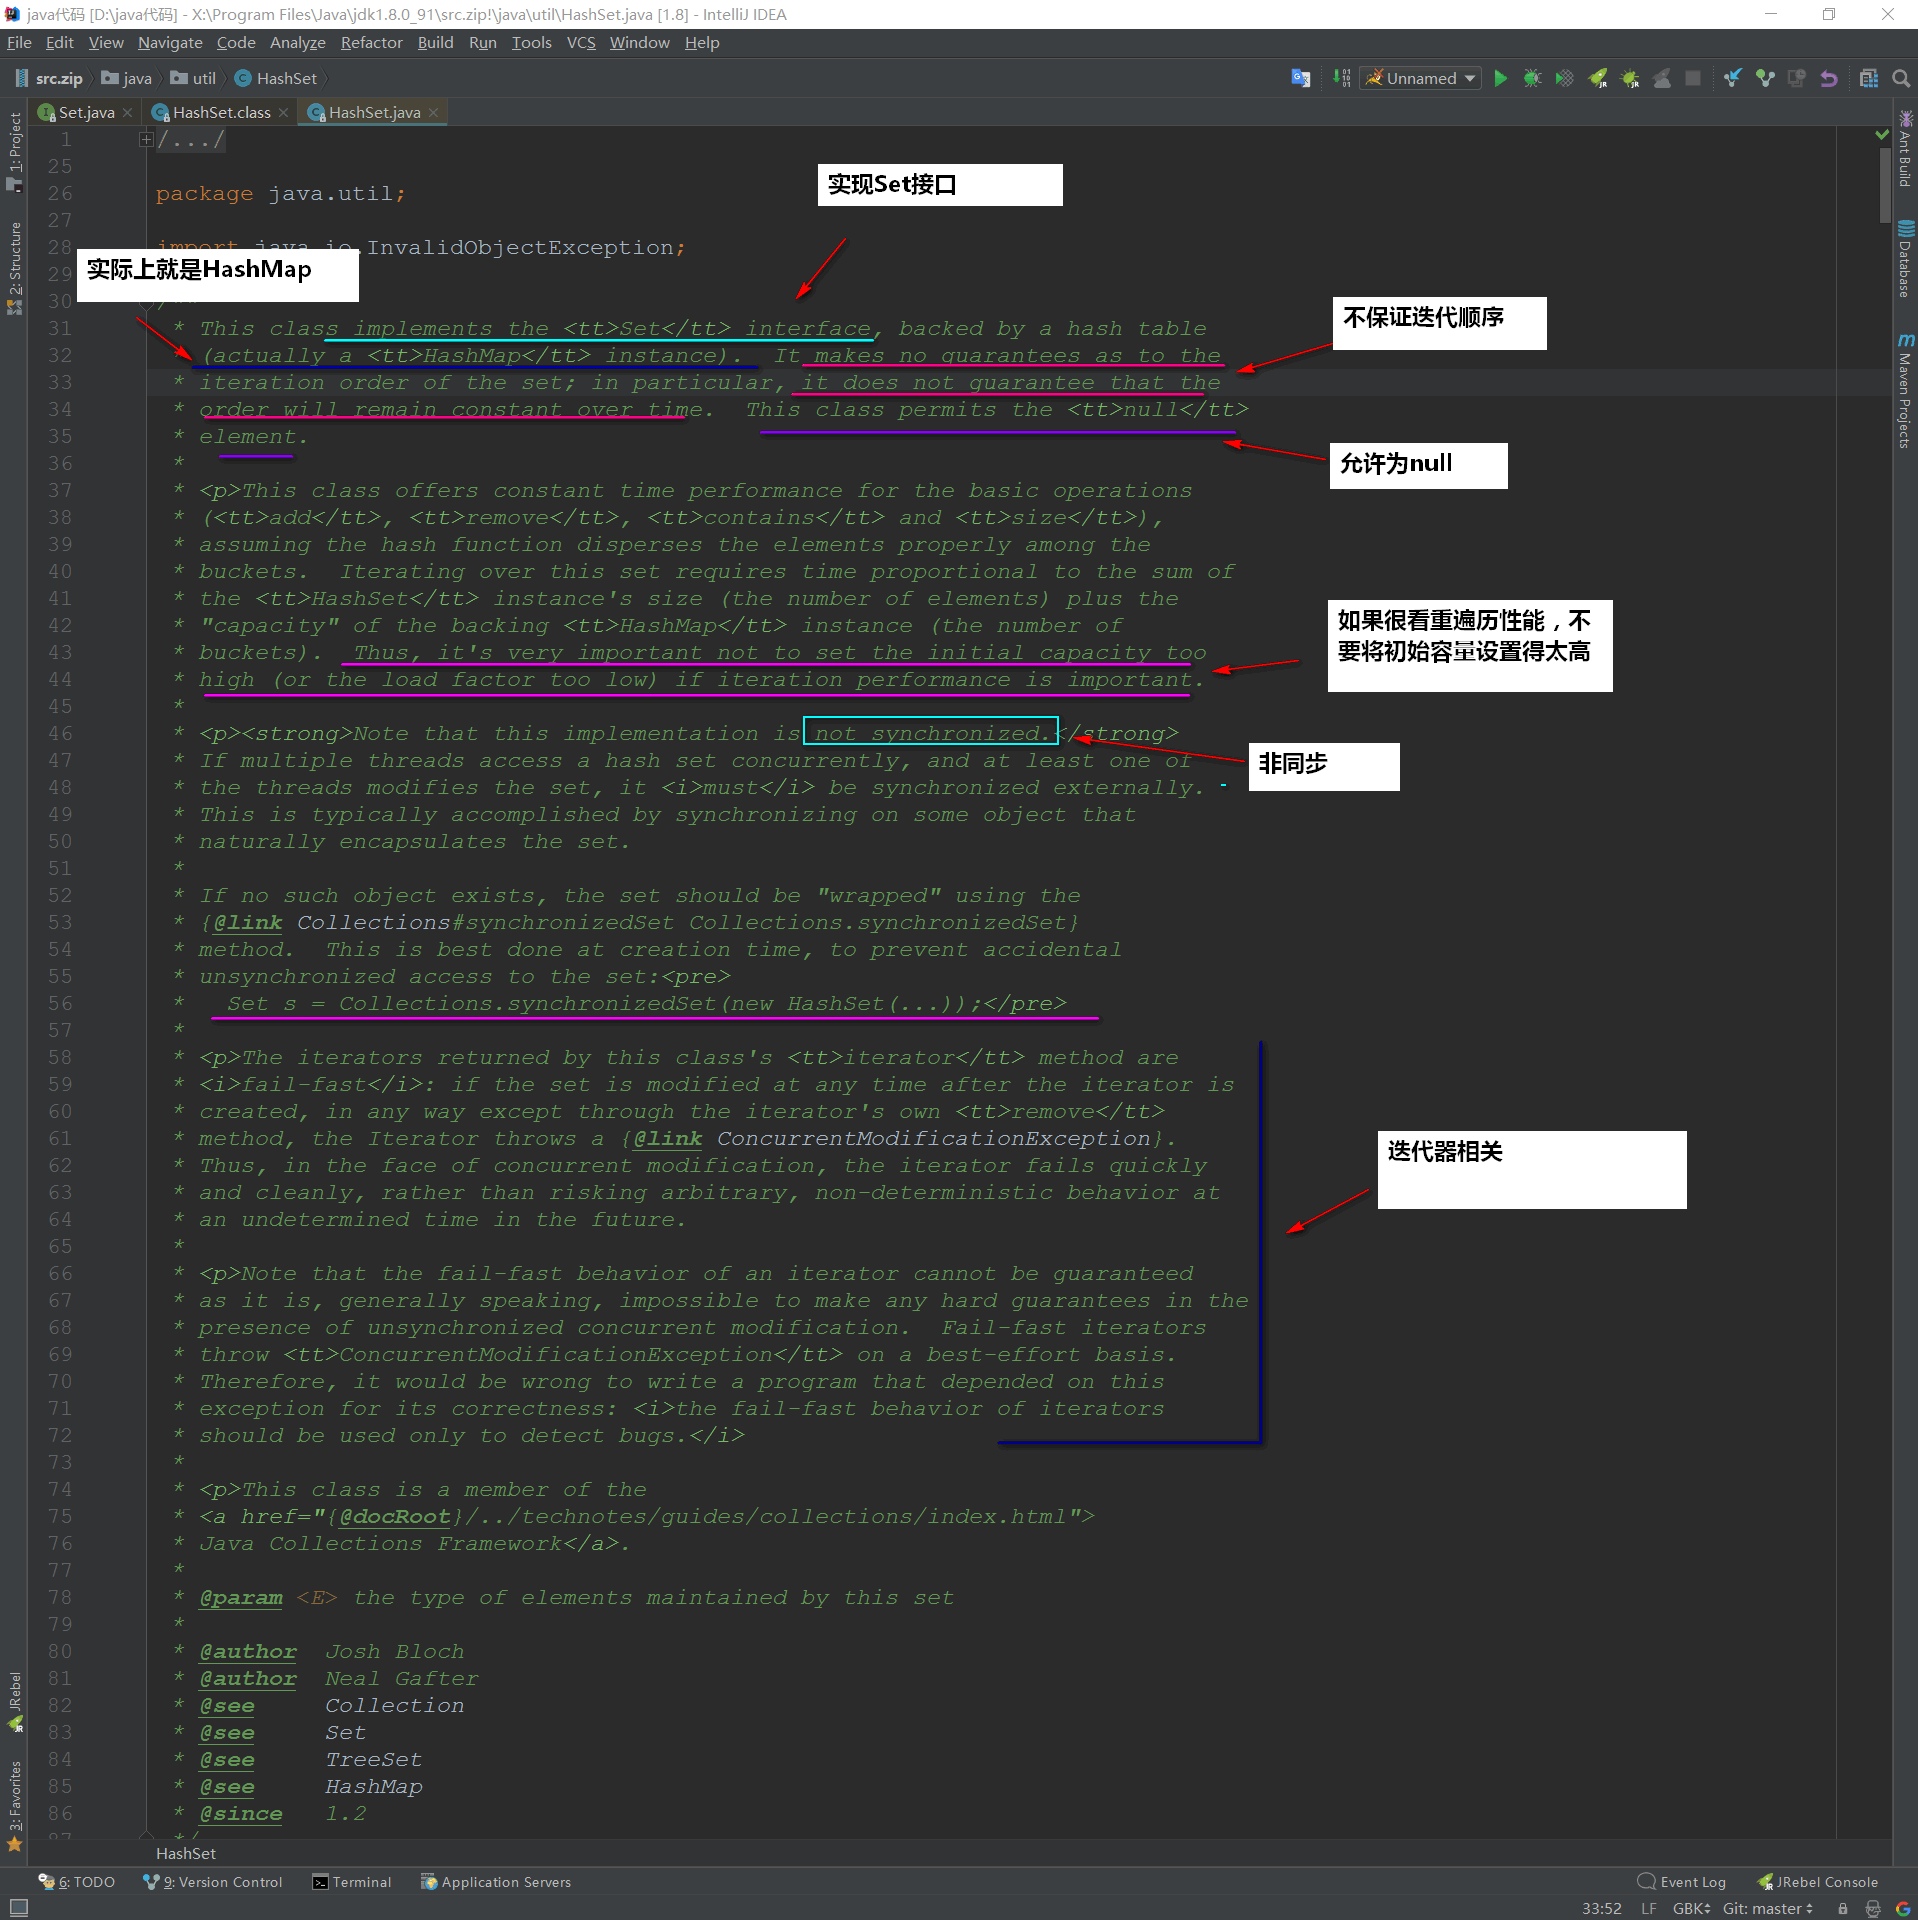Click the Update Project VCS arrow icon
The height and width of the screenshot is (1920, 1918).
point(1733,78)
